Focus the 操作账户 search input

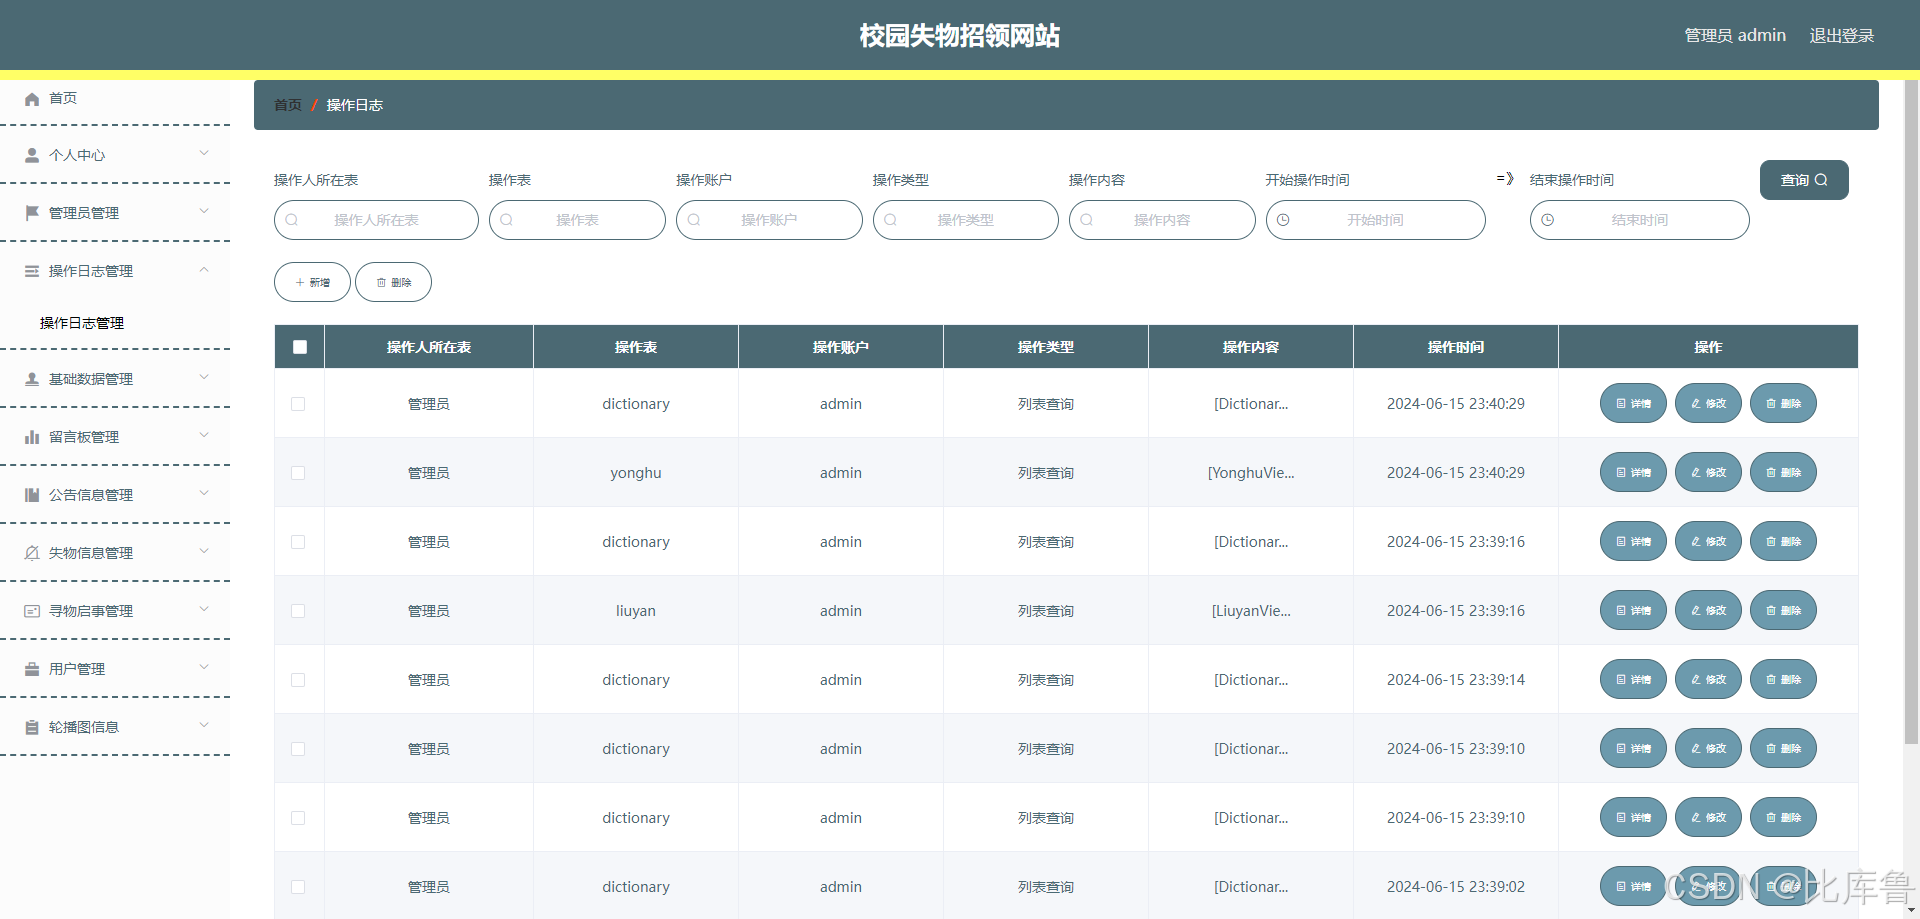tap(769, 220)
